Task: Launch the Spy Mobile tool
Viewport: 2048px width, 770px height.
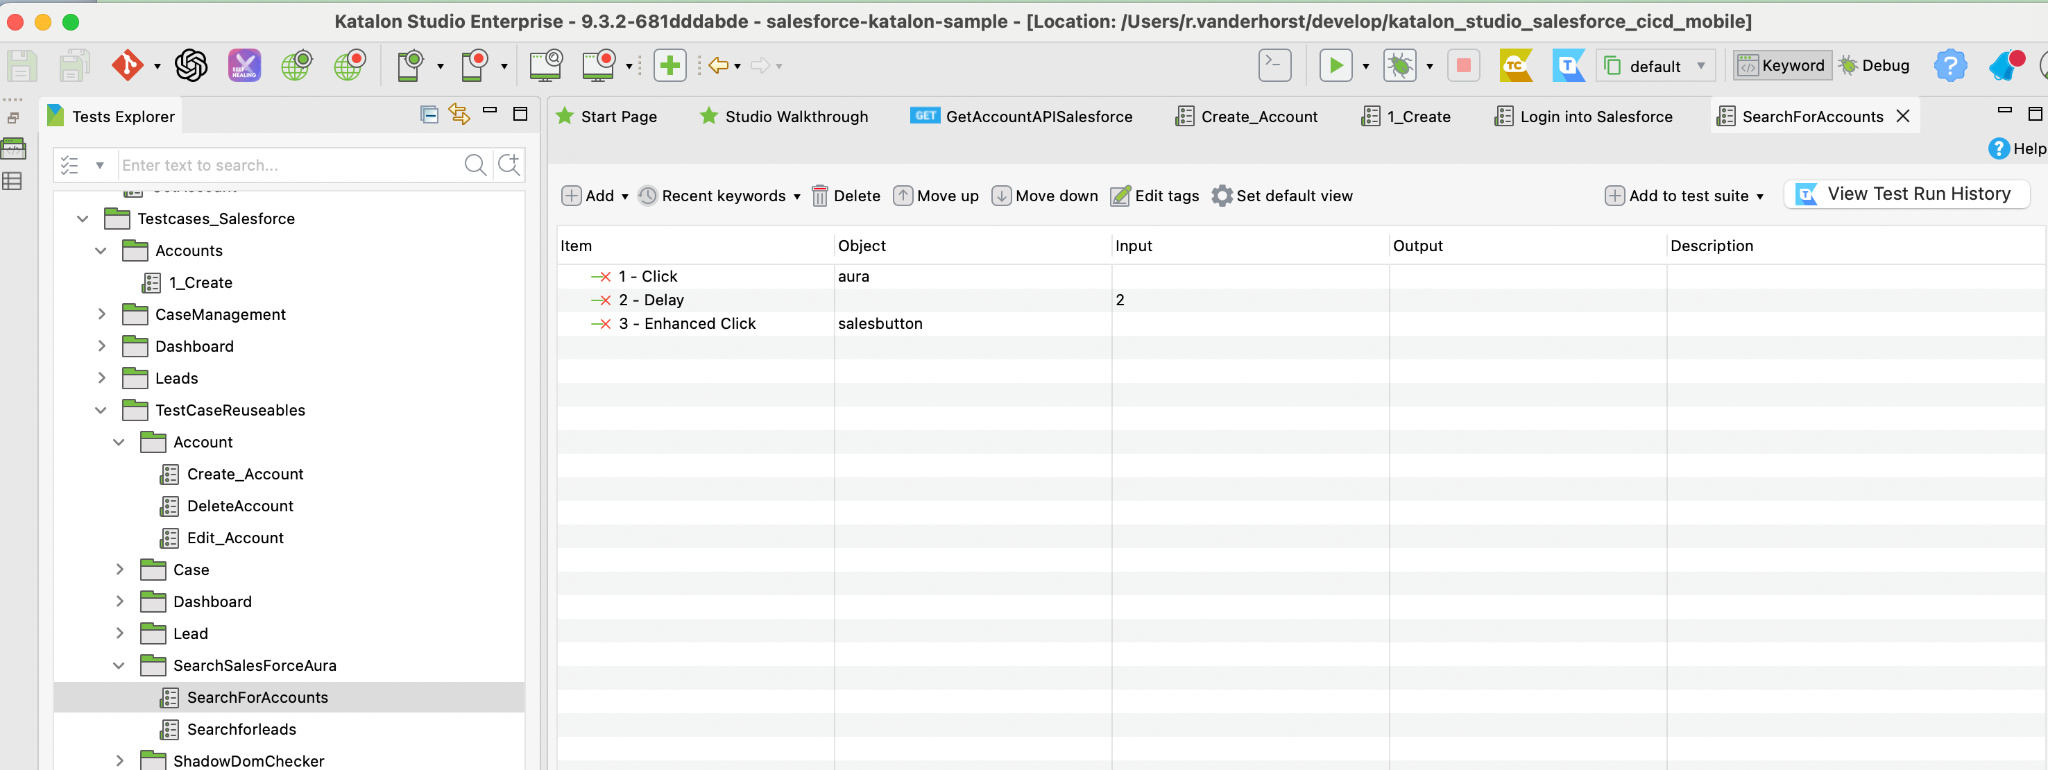Action: [x=411, y=66]
